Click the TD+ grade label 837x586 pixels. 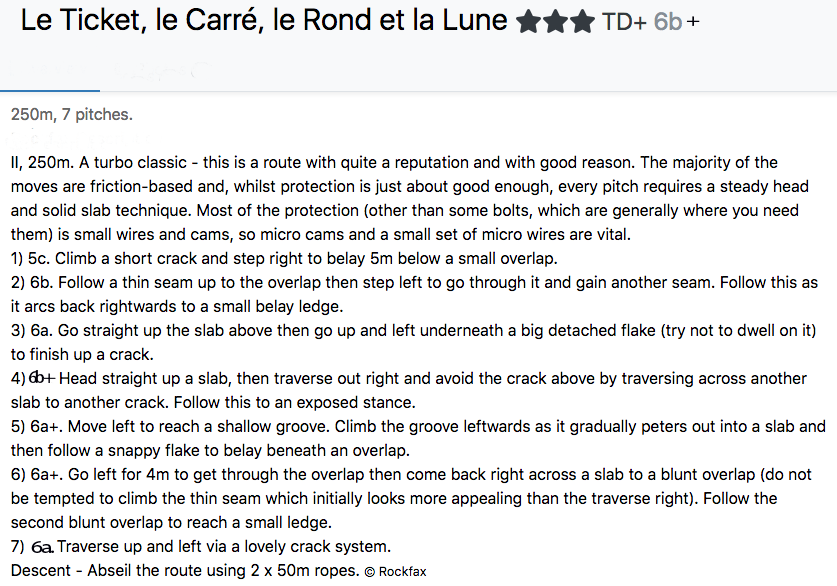click(625, 22)
